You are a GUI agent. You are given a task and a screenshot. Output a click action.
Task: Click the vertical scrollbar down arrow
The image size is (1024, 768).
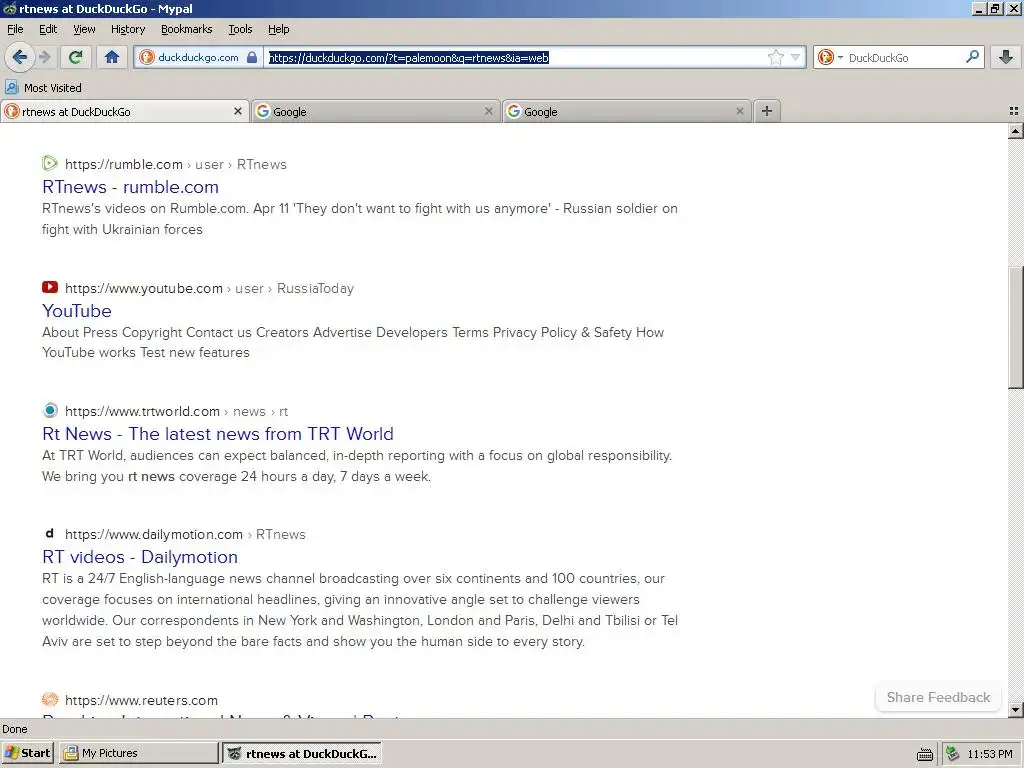coord(1016,709)
